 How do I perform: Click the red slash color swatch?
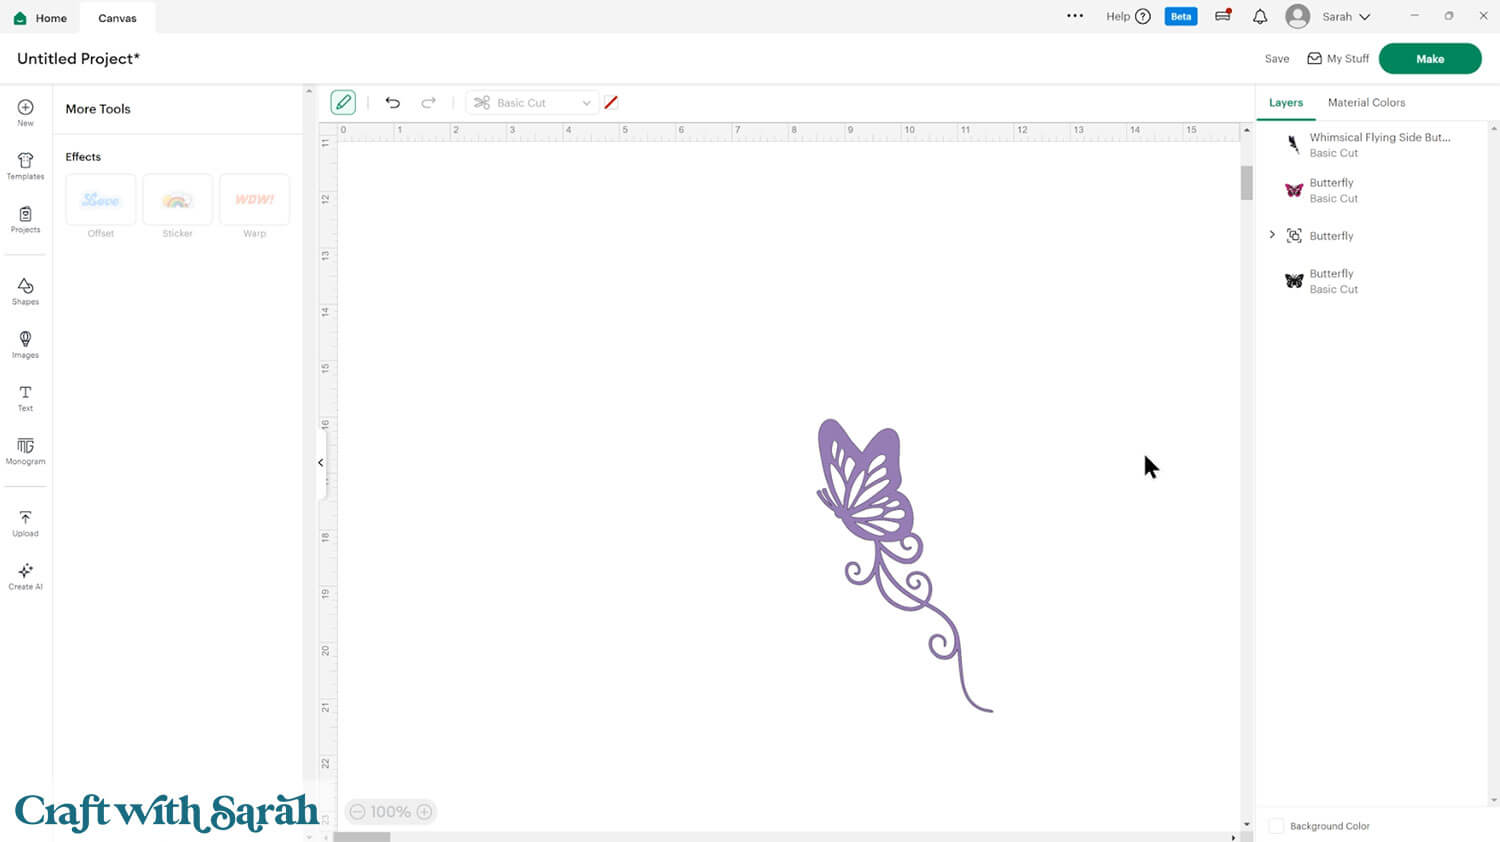pyautogui.click(x=611, y=103)
